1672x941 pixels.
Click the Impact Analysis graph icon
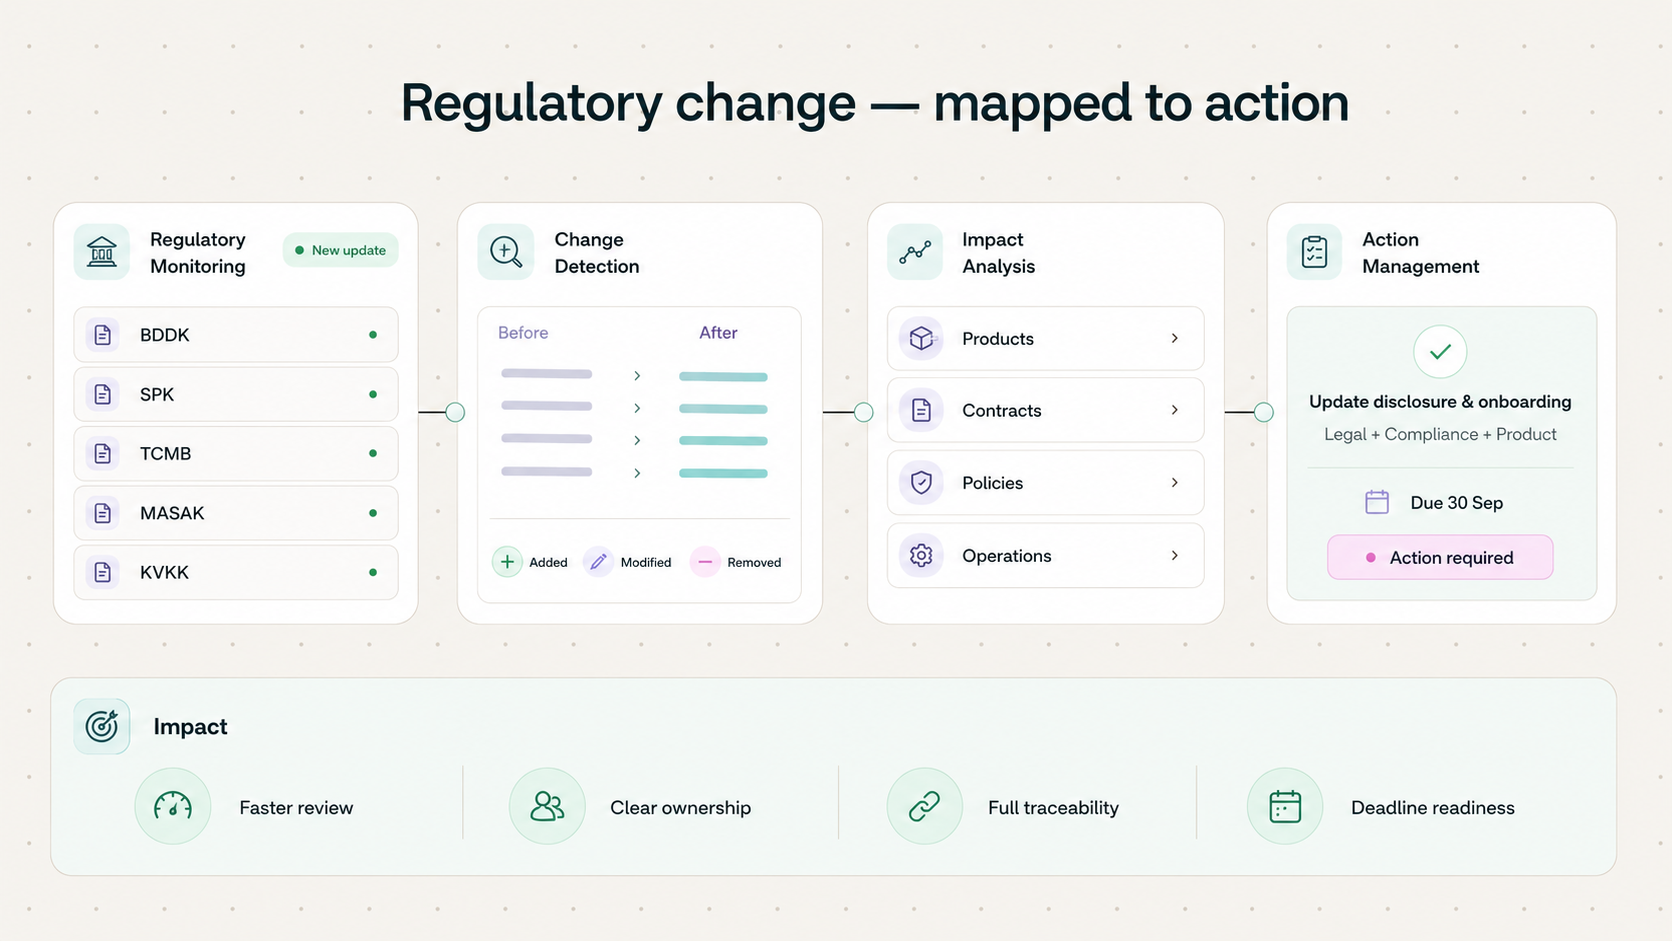pos(915,252)
